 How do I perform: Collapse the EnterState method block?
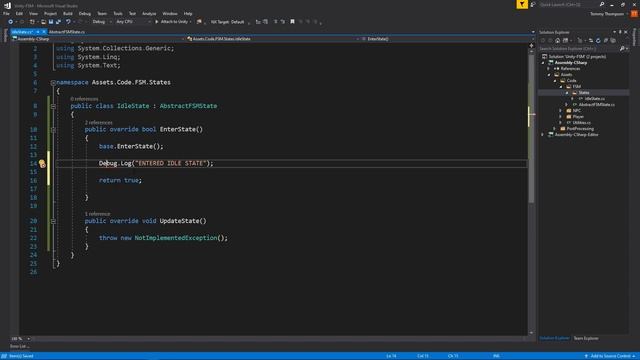tap(53, 130)
